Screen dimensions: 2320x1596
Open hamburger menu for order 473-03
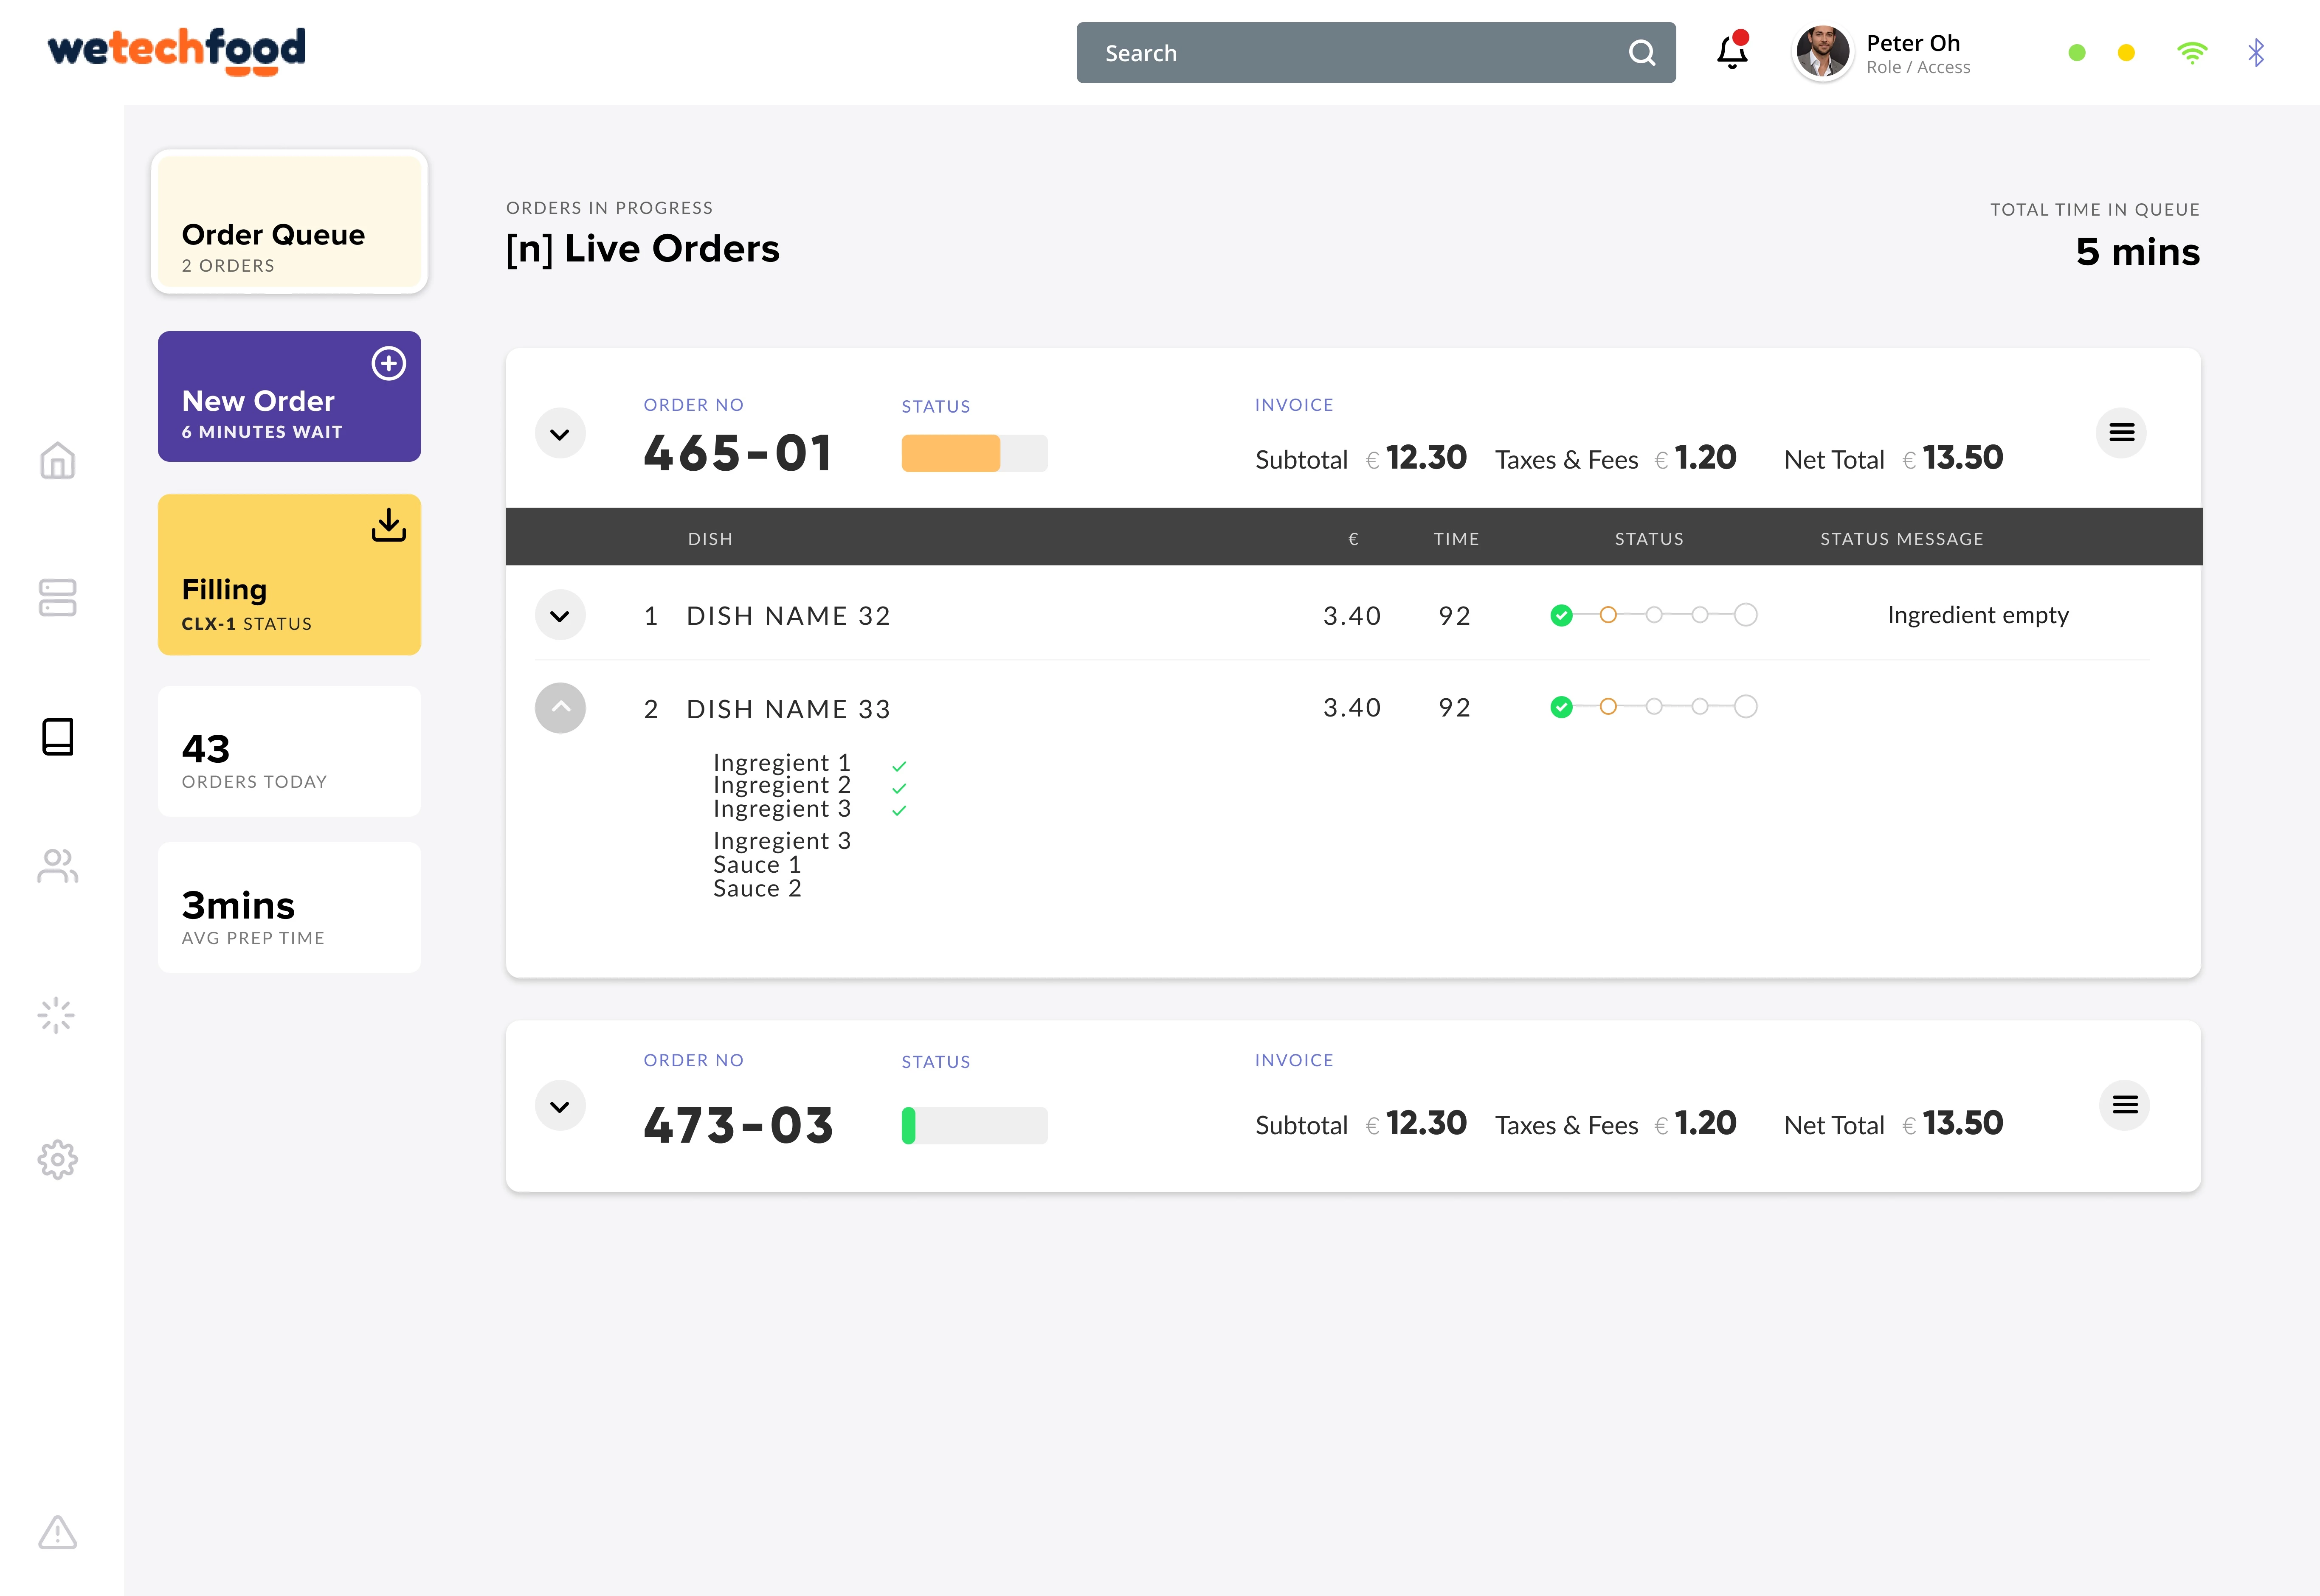[2124, 1105]
